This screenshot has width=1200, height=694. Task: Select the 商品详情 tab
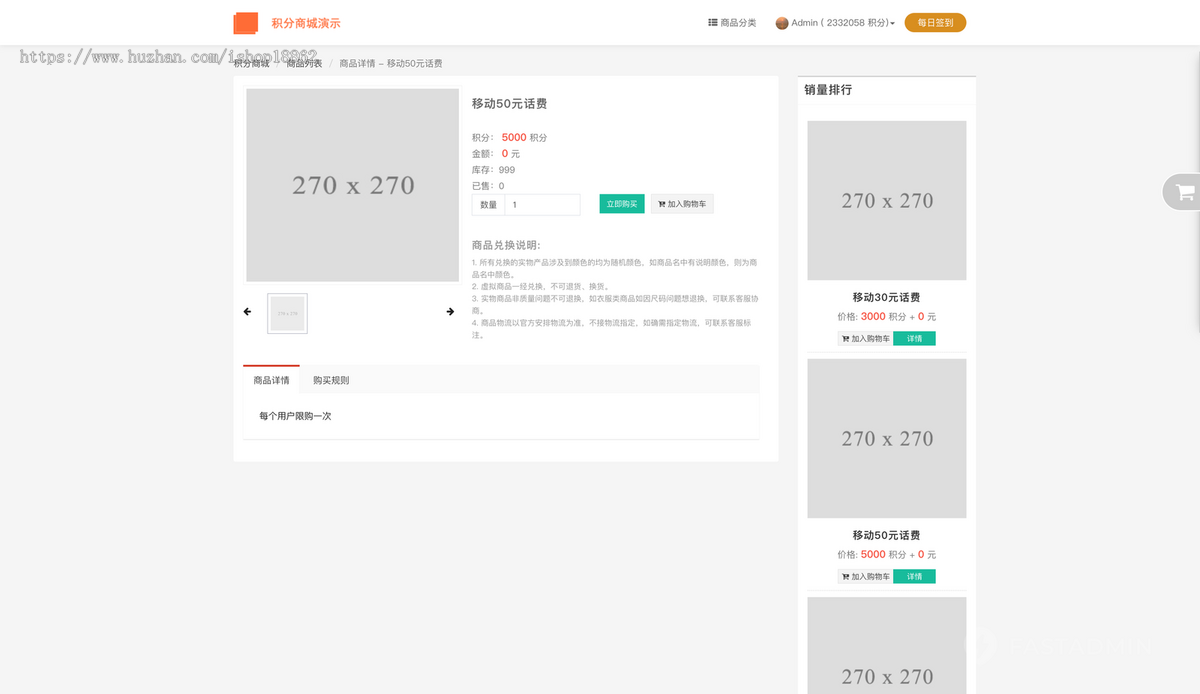(x=270, y=379)
